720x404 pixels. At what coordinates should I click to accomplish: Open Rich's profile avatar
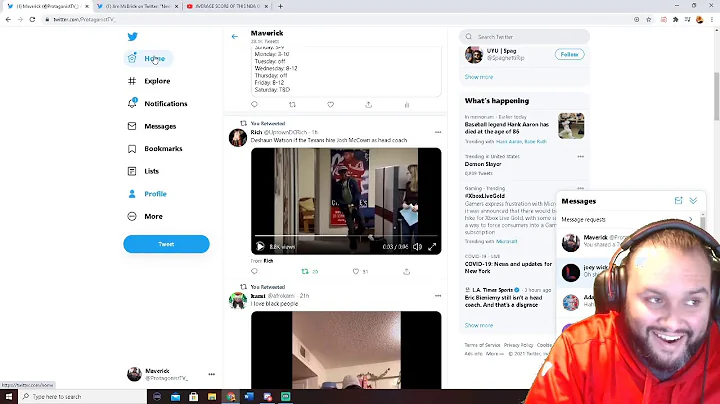tap(238, 138)
